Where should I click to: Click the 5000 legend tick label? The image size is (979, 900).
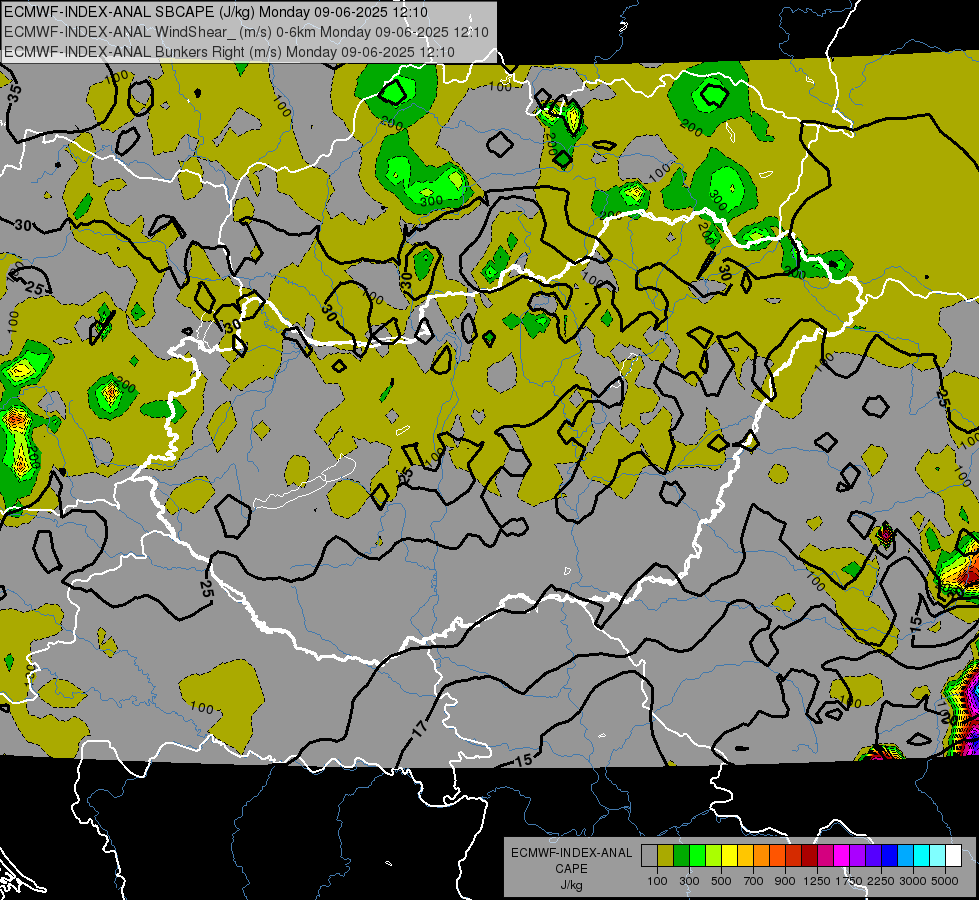click(945, 881)
